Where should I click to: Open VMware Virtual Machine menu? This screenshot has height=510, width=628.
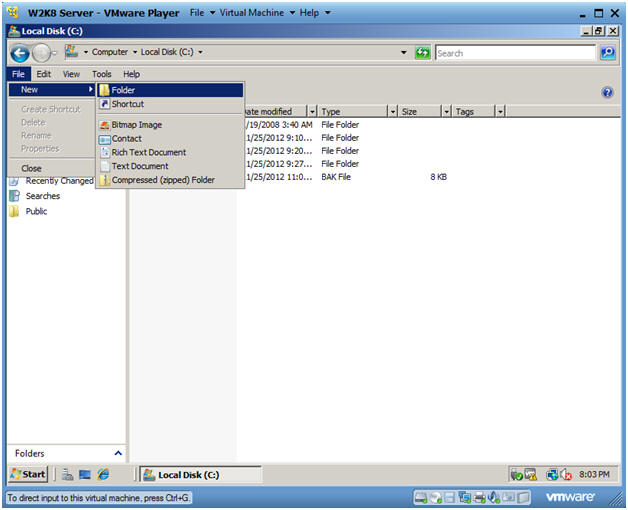coord(257,13)
